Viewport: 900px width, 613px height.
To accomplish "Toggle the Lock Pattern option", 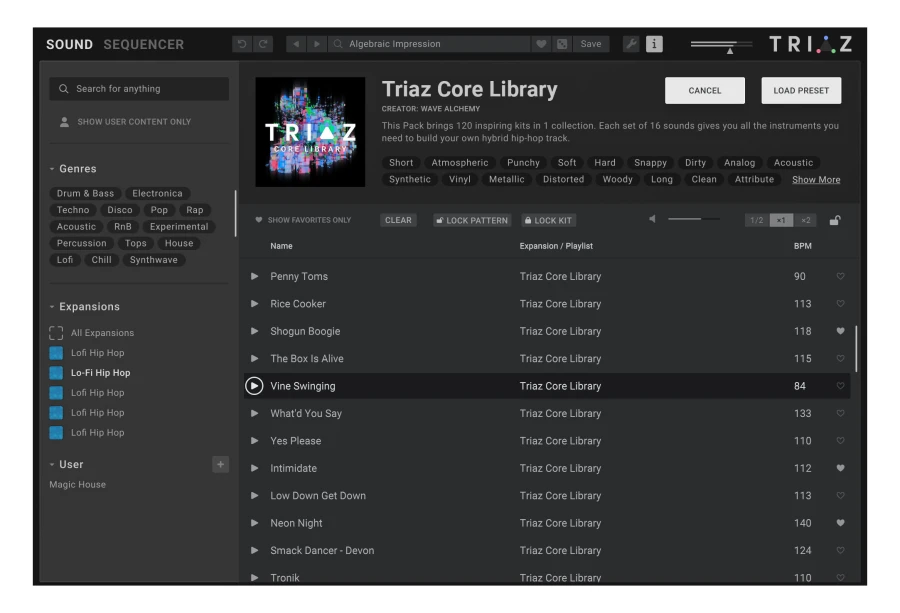I will click(x=471, y=220).
